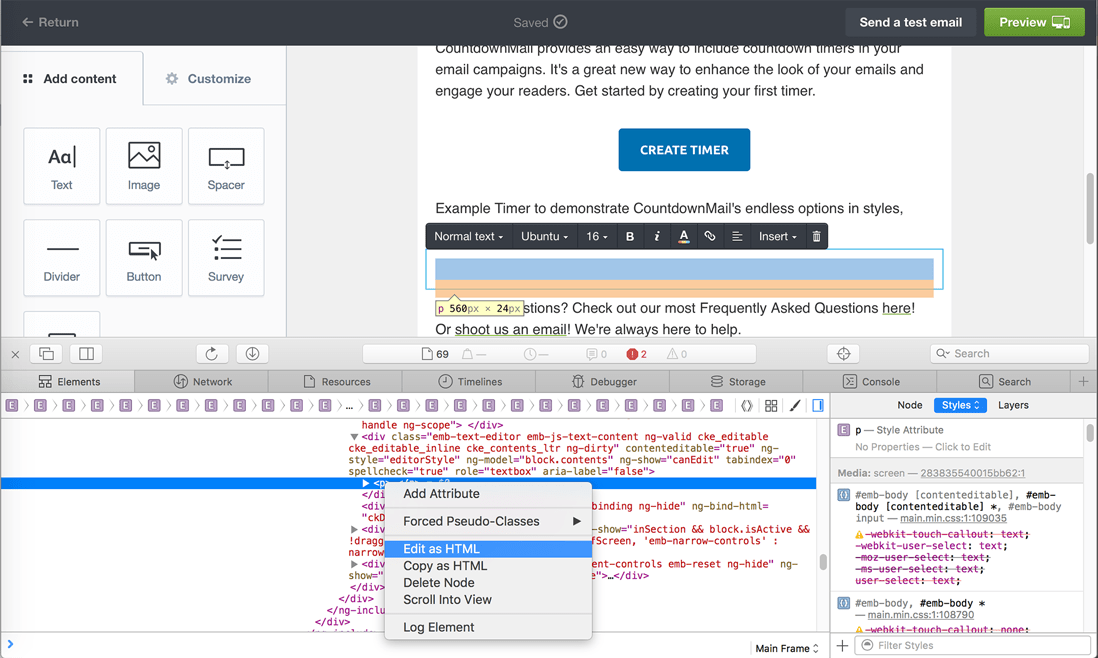This screenshot has height=658, width=1098.
Task: Toggle the layout grid icon in DOM bar
Action: pyautogui.click(x=771, y=405)
